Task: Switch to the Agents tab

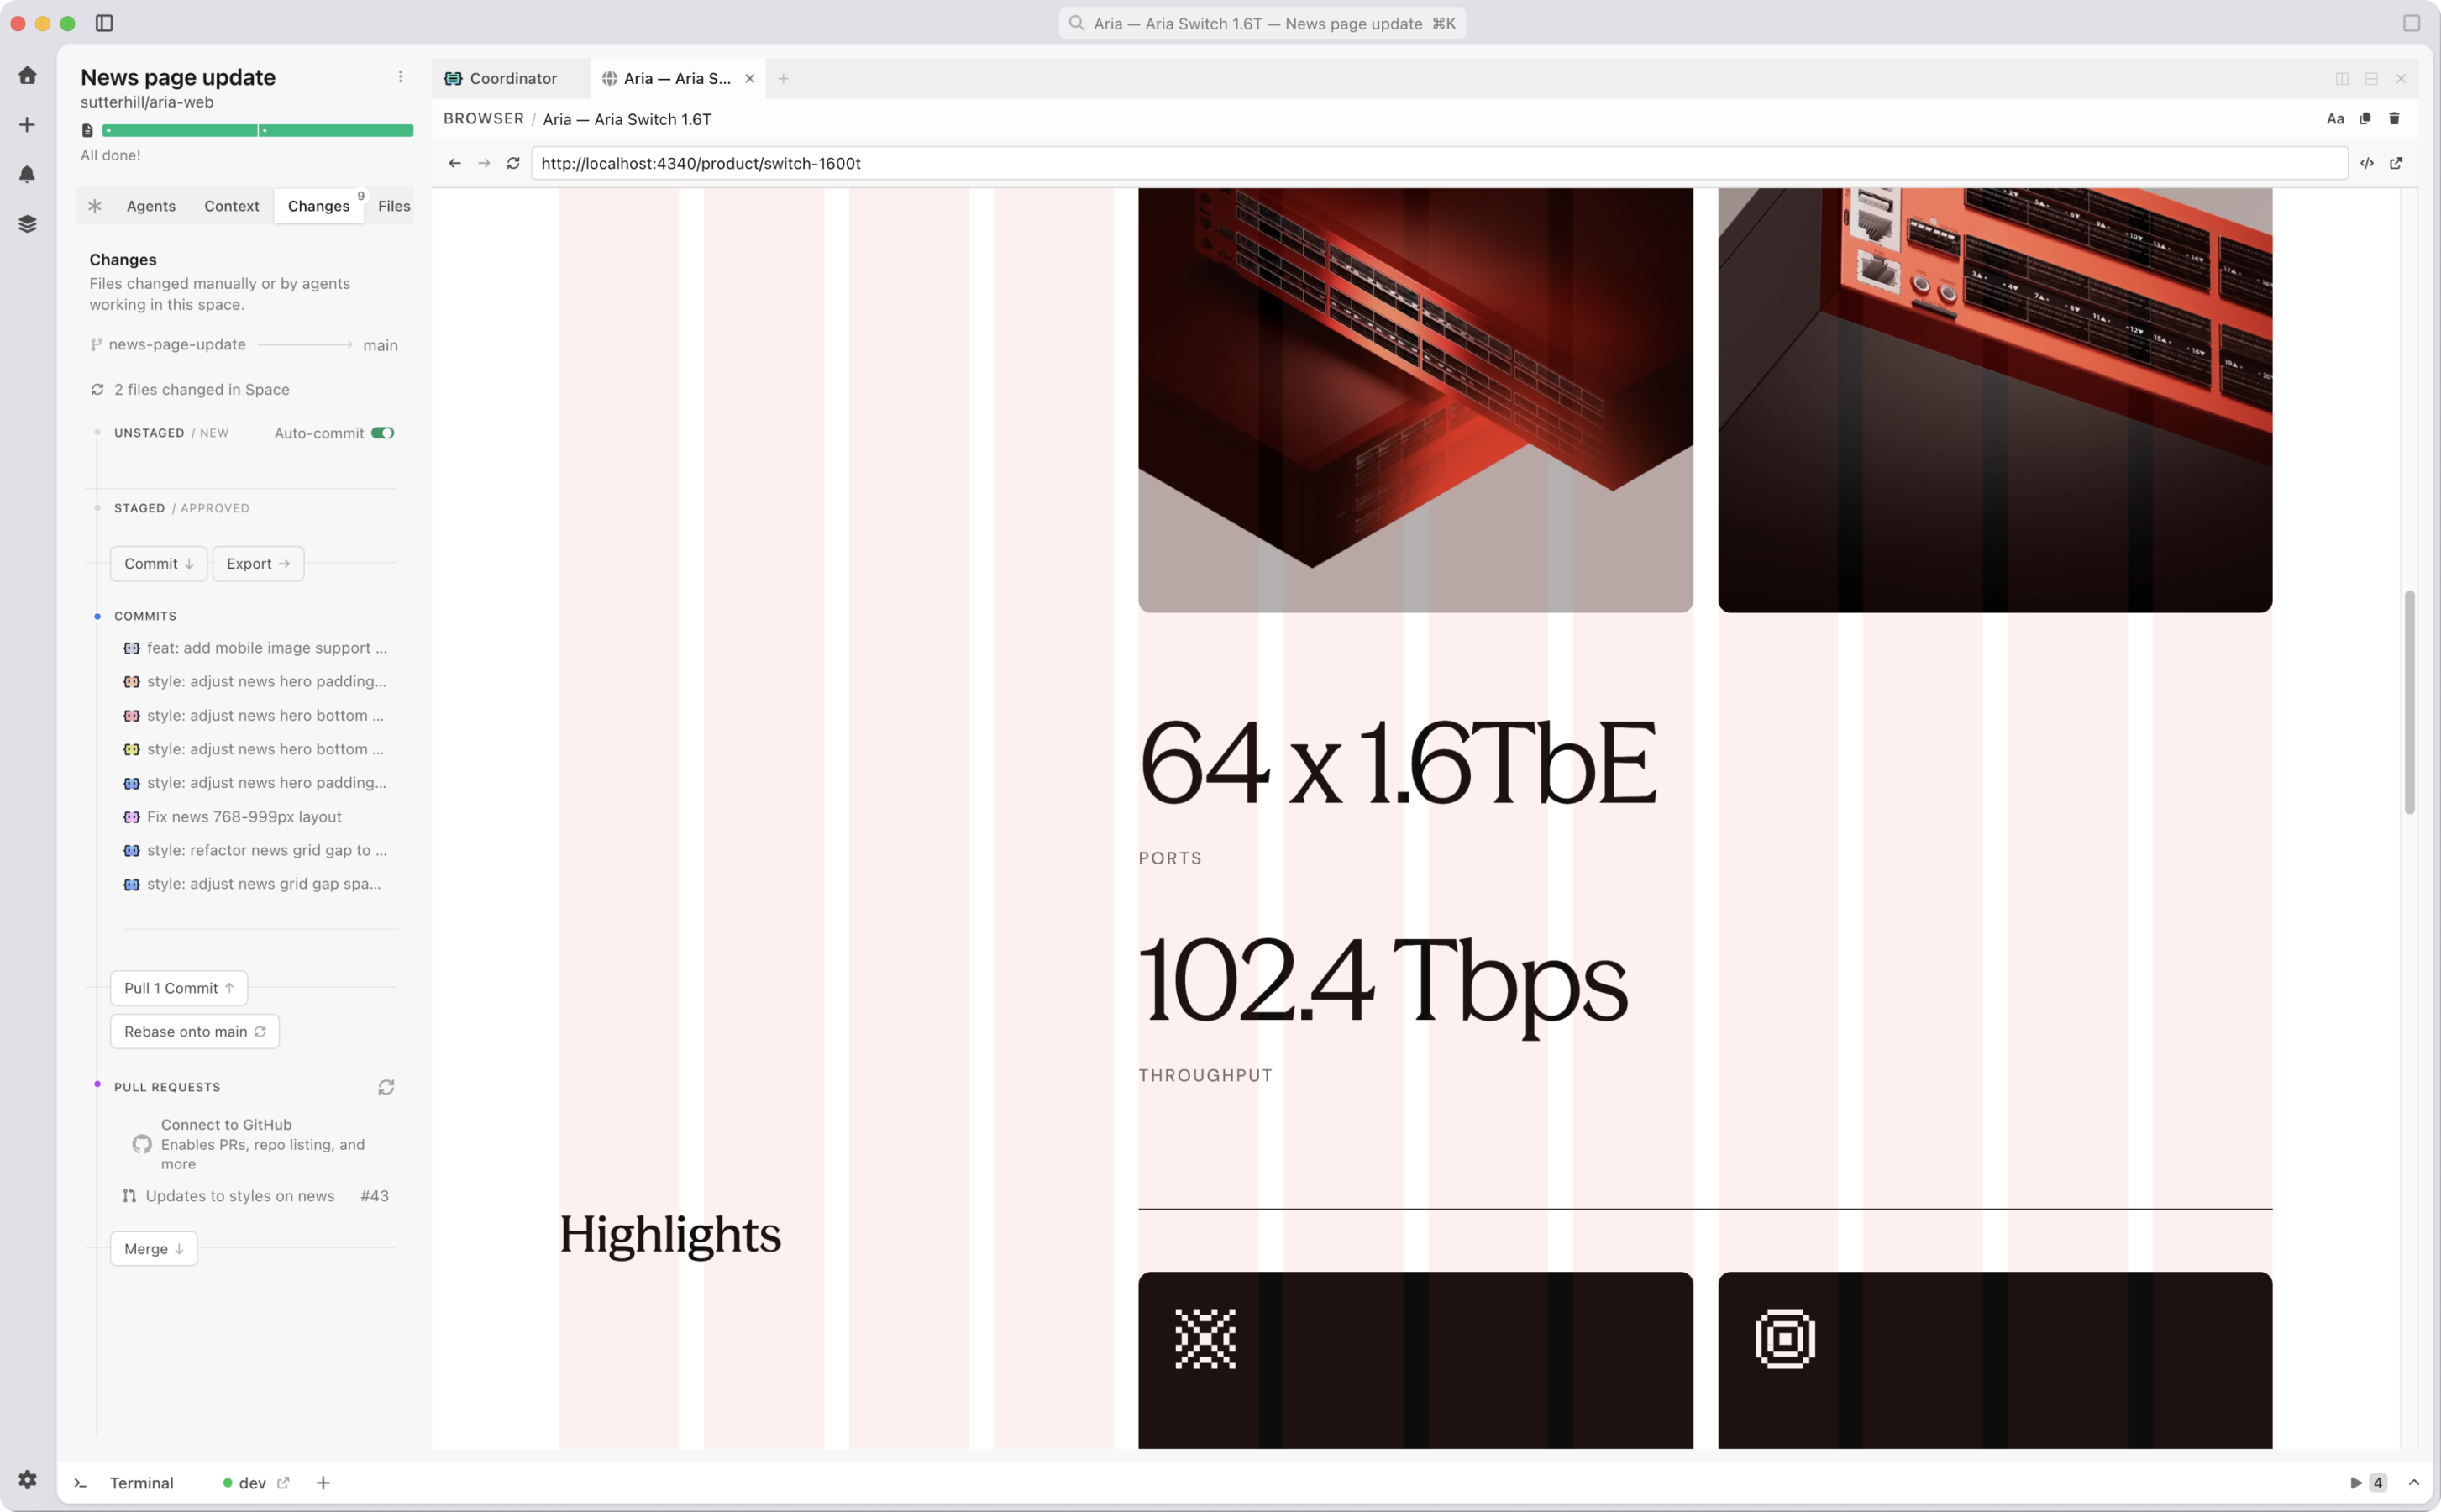Action: [151, 206]
